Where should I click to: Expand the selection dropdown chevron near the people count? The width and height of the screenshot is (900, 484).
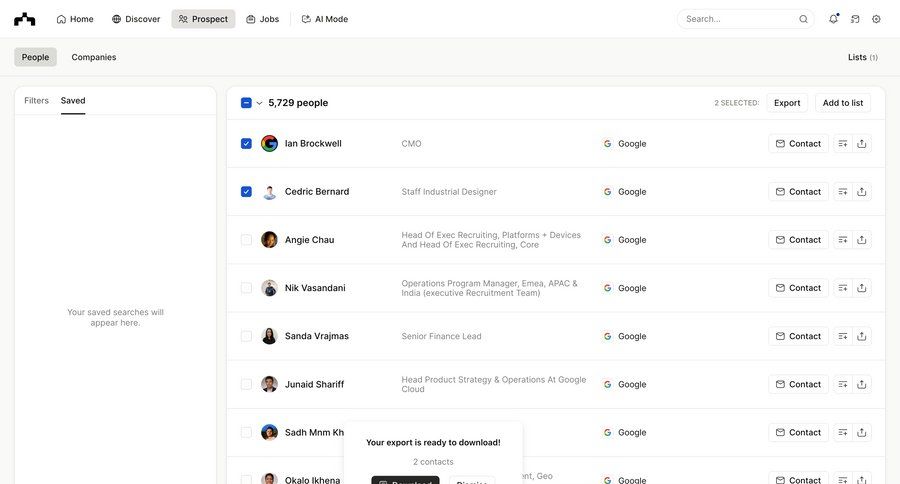point(259,103)
